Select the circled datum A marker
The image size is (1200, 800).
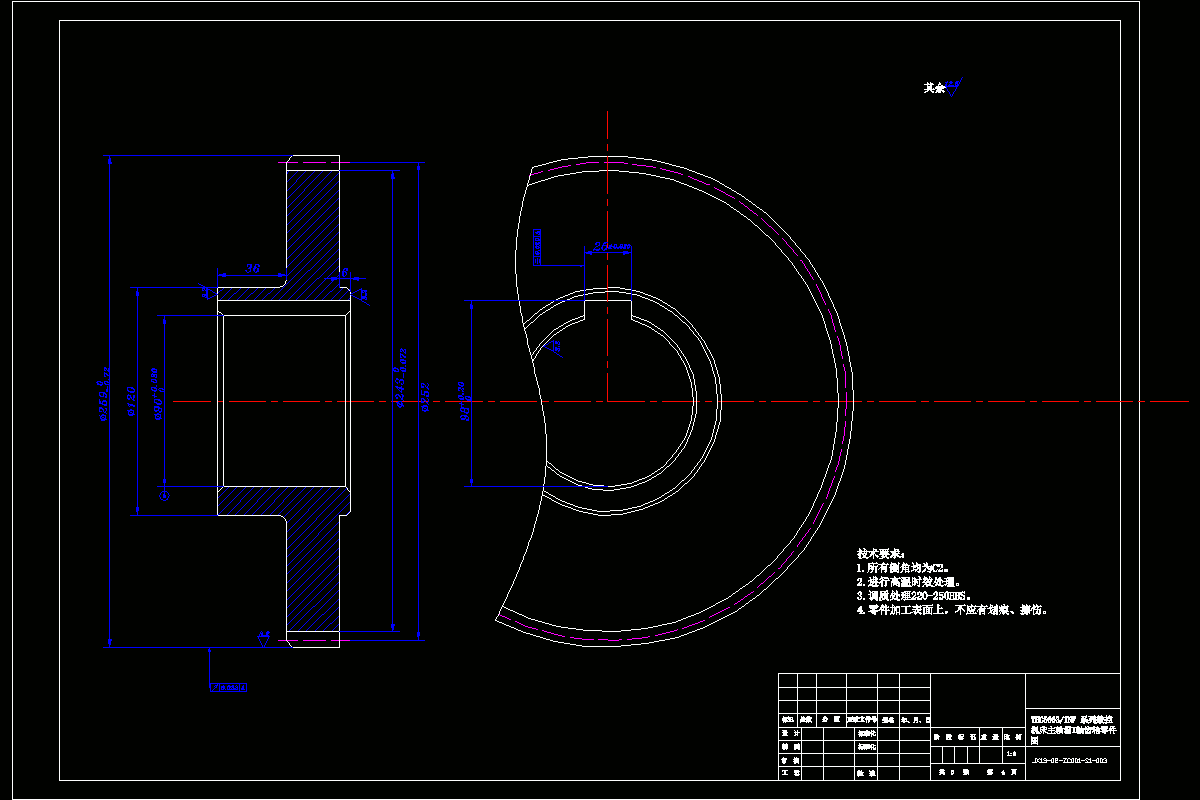[x=164, y=496]
